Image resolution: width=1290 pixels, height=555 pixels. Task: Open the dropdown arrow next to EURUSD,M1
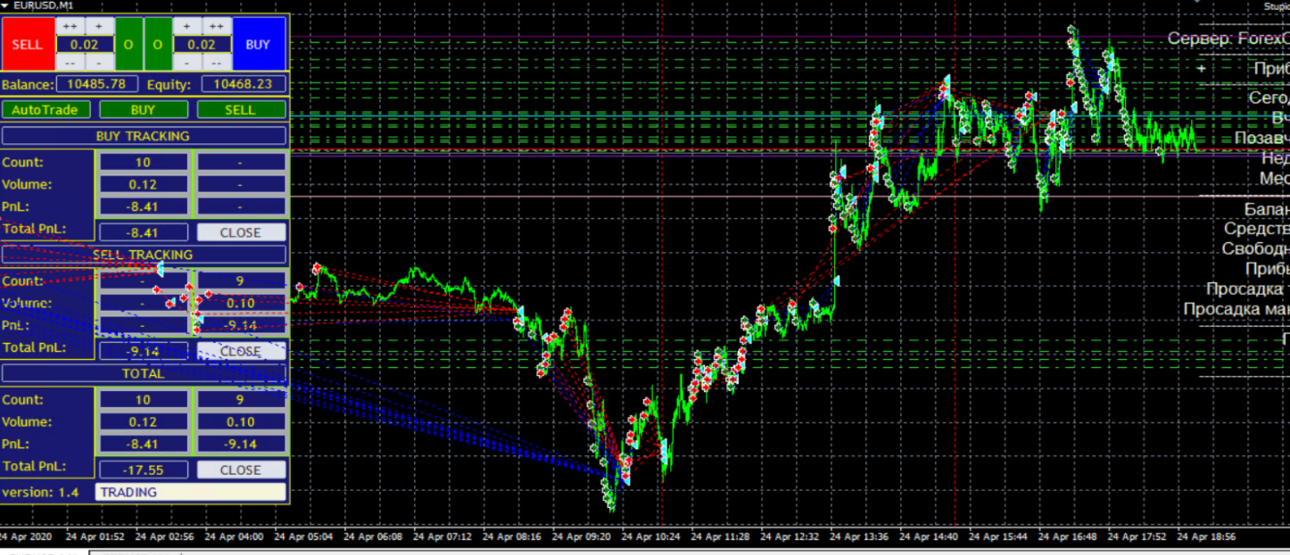coord(5,5)
